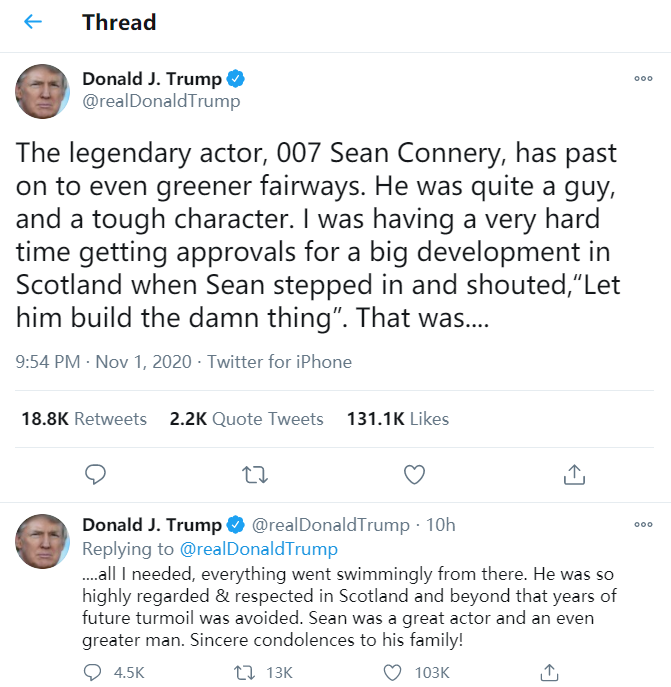The height and width of the screenshot is (687, 671).
Task: Reply to the second tweet with 4.5K replies
Action: [95, 672]
